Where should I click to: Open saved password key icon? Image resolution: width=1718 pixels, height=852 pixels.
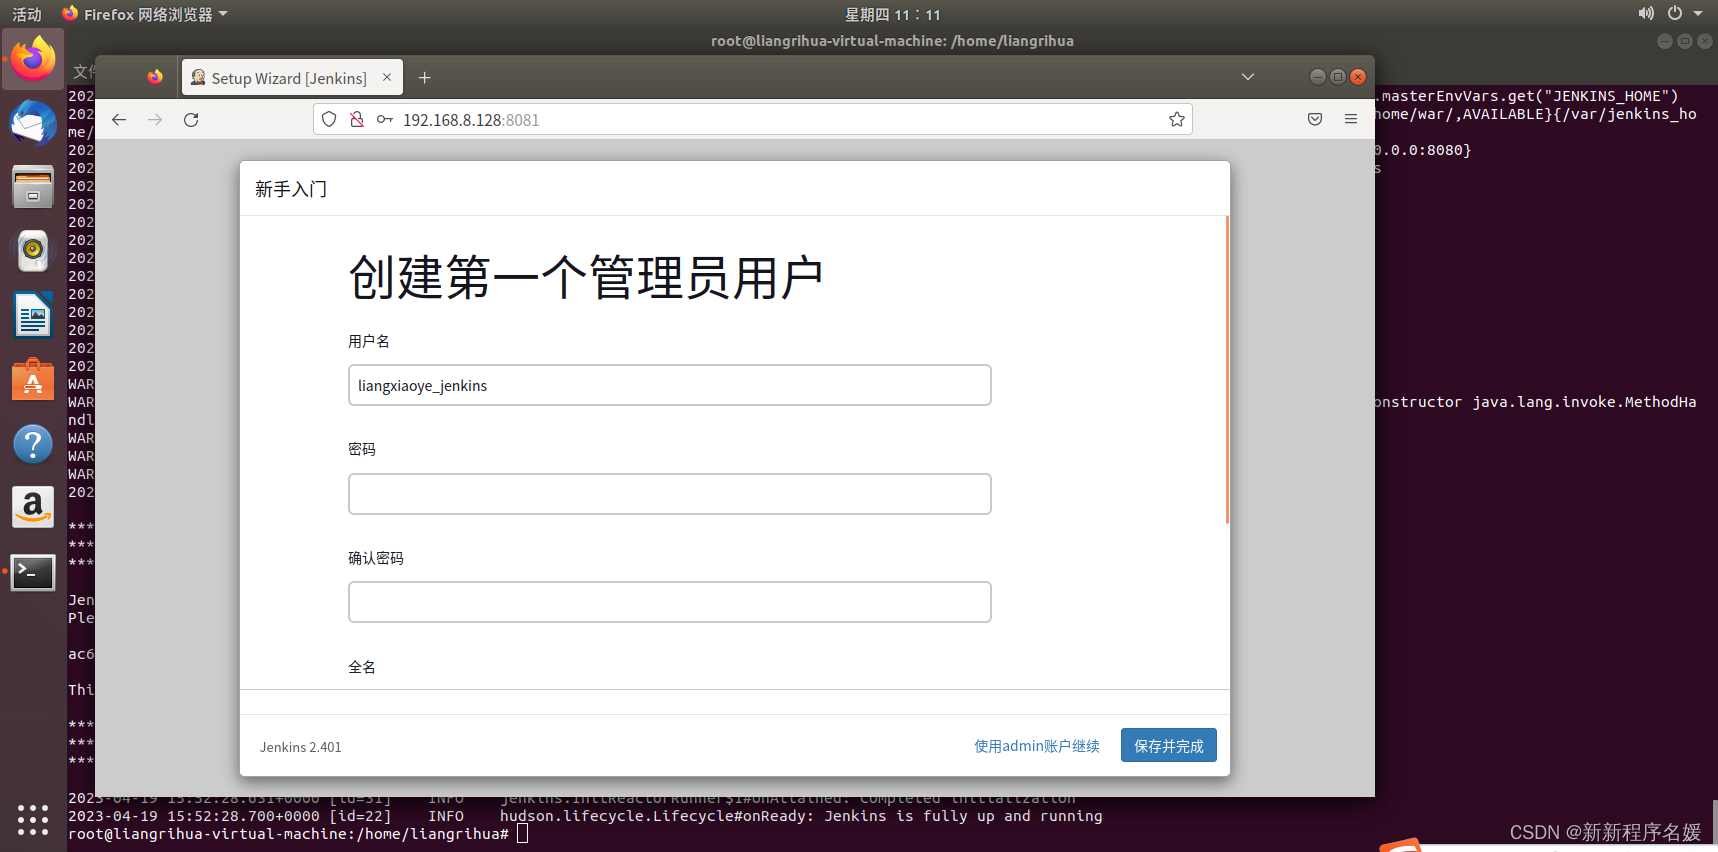pyautogui.click(x=384, y=120)
